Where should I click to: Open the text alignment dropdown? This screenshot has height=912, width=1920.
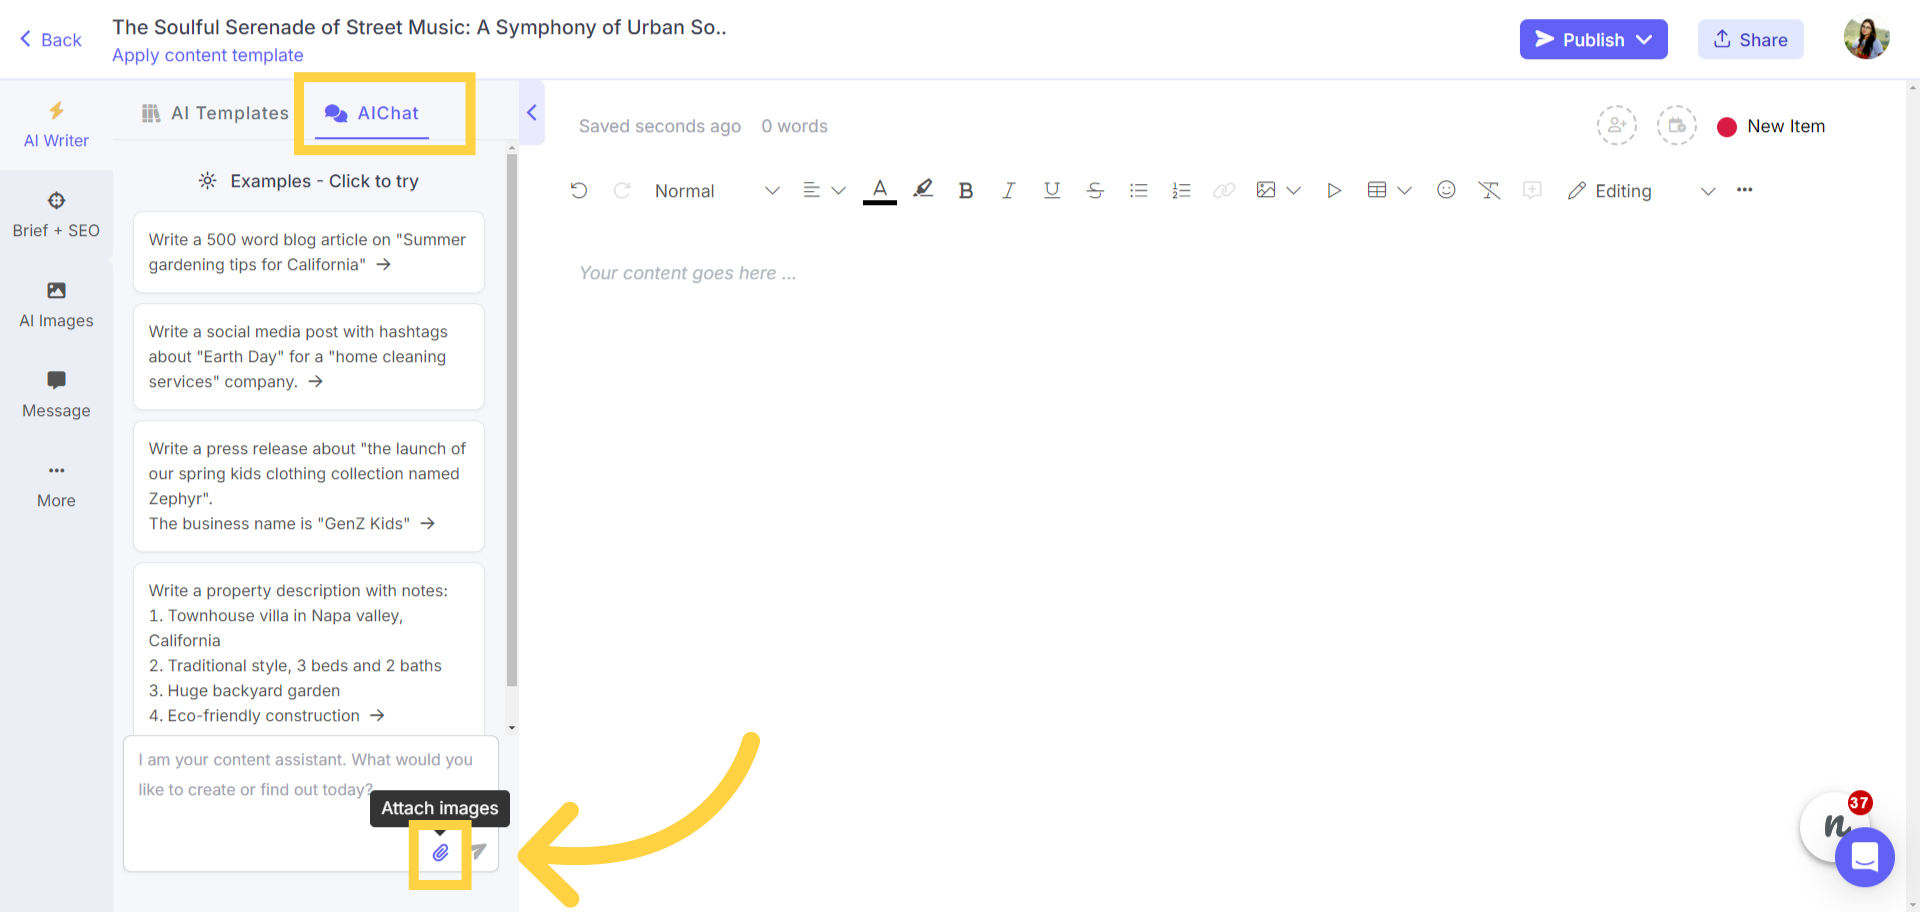(824, 190)
